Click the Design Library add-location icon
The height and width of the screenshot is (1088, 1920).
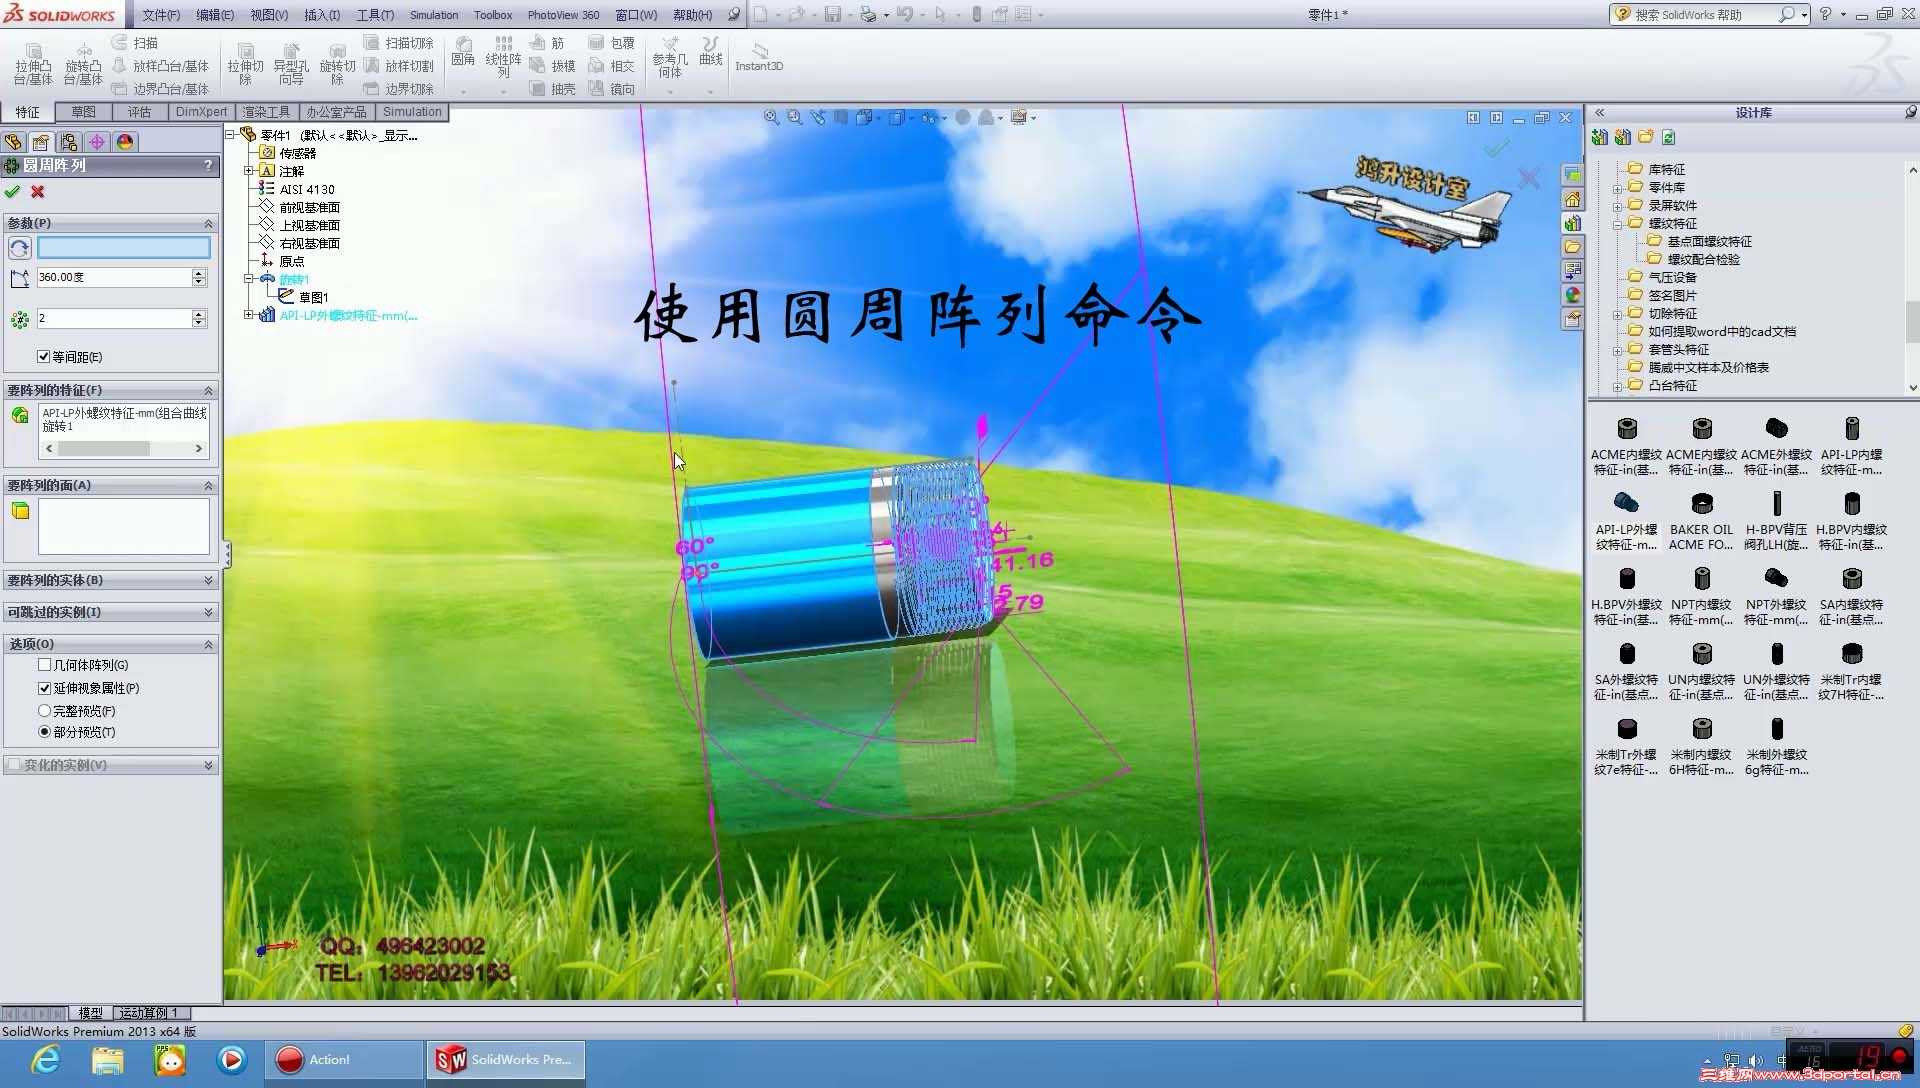point(1600,137)
